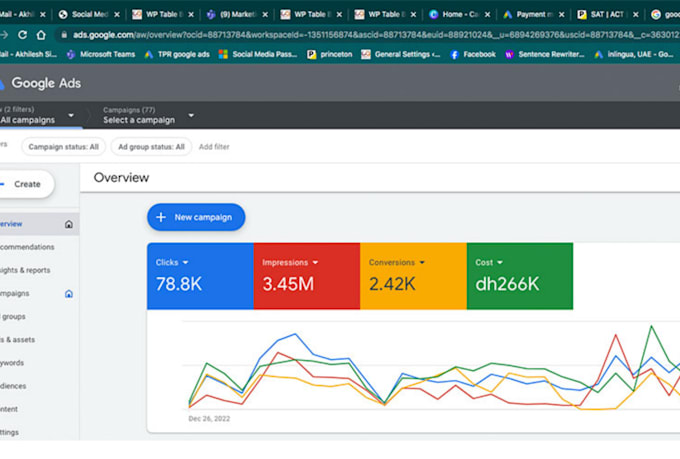This screenshot has width=680, height=459.
Task: Open Ads & assets in the sidebar
Action: tap(17, 340)
